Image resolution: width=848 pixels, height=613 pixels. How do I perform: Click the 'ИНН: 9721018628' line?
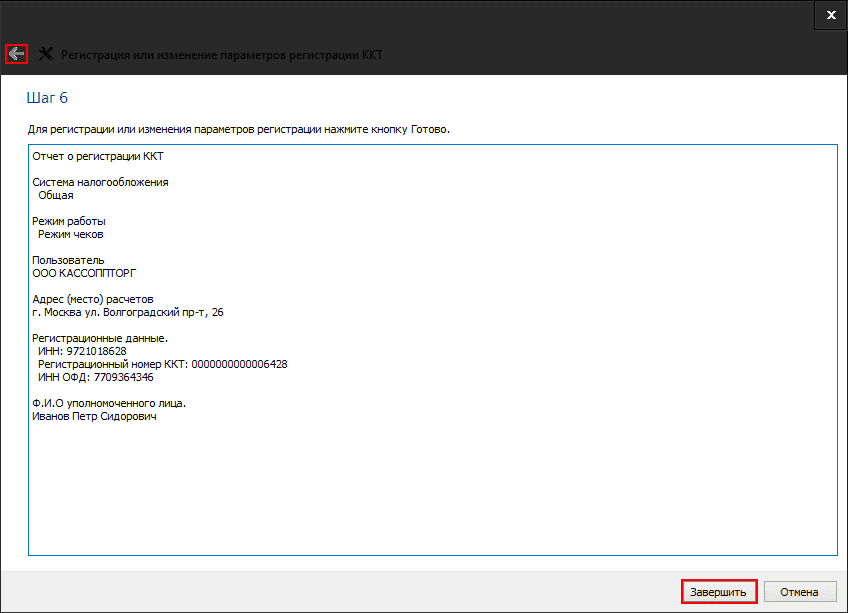pyautogui.click(x=82, y=351)
